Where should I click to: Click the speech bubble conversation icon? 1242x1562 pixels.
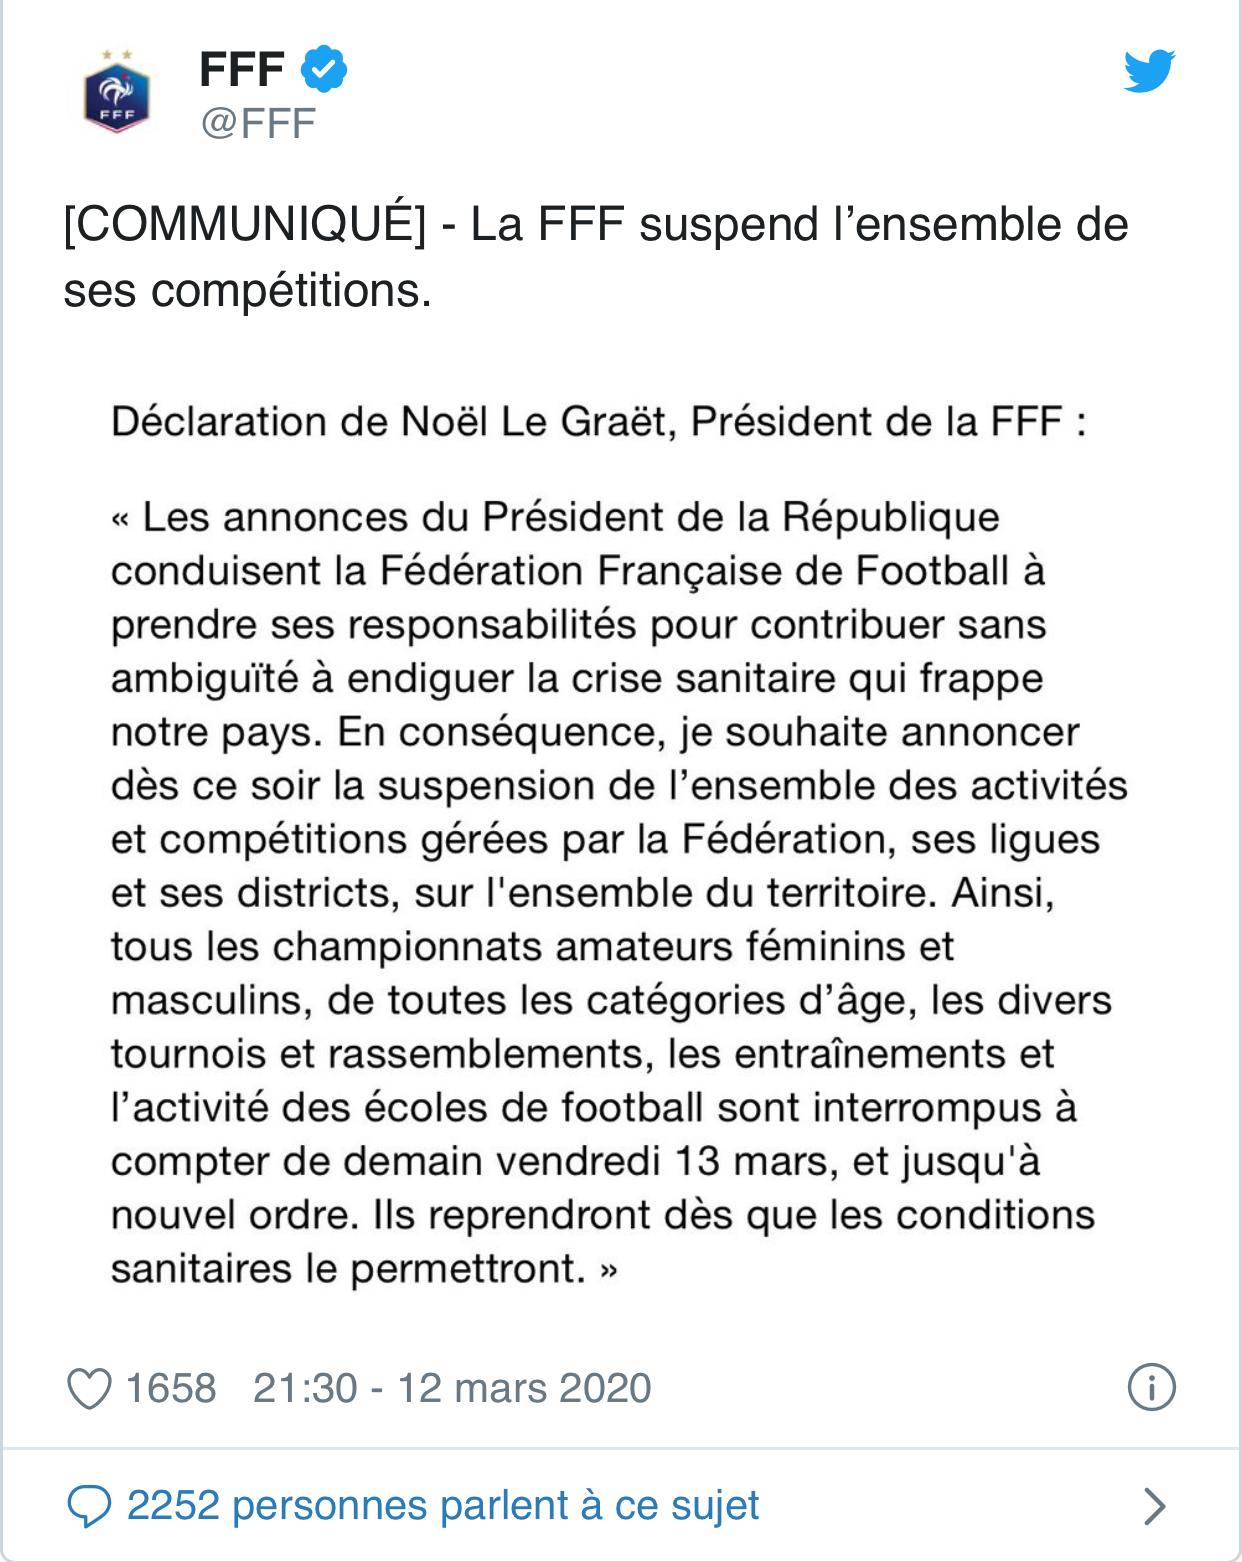(x=91, y=1504)
